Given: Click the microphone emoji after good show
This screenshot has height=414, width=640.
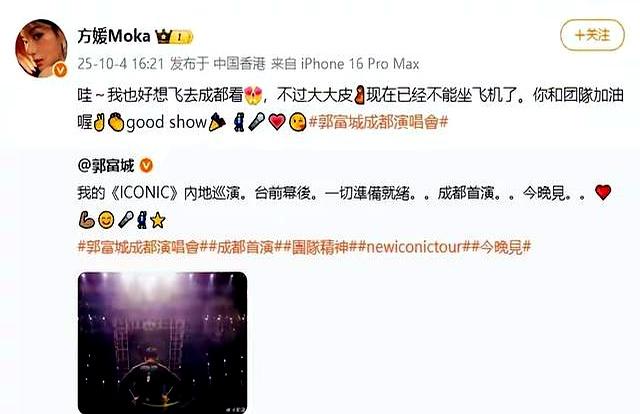Looking at the screenshot, I should tap(257, 122).
